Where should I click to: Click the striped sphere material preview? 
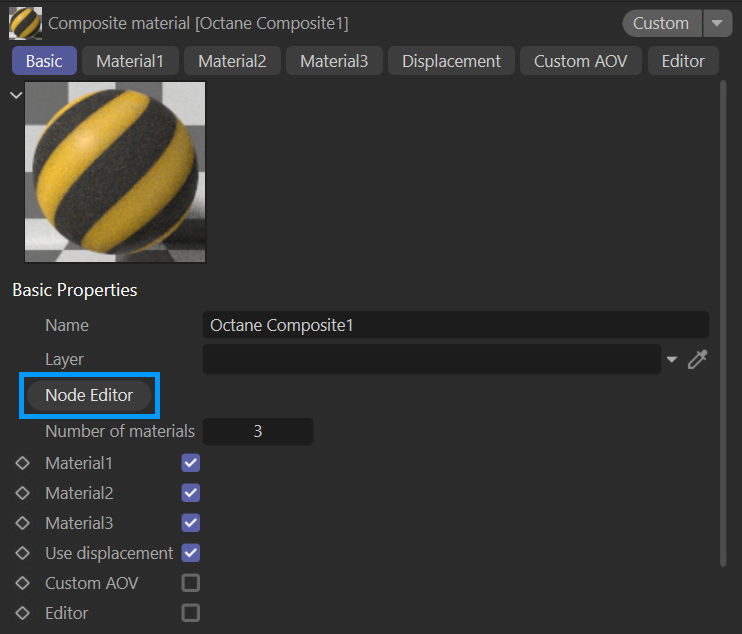click(115, 172)
